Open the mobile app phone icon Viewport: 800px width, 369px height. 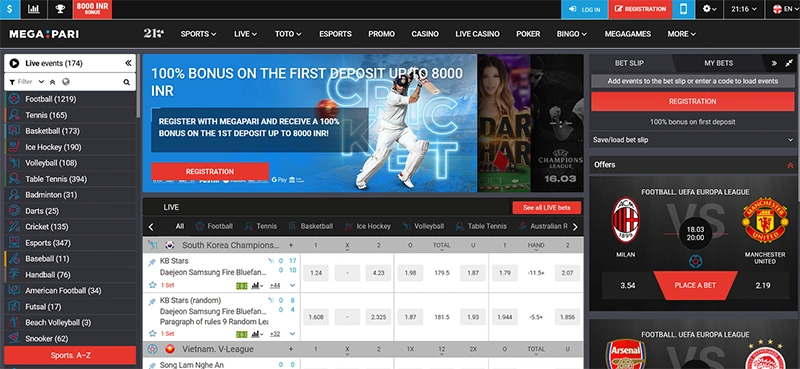point(683,9)
